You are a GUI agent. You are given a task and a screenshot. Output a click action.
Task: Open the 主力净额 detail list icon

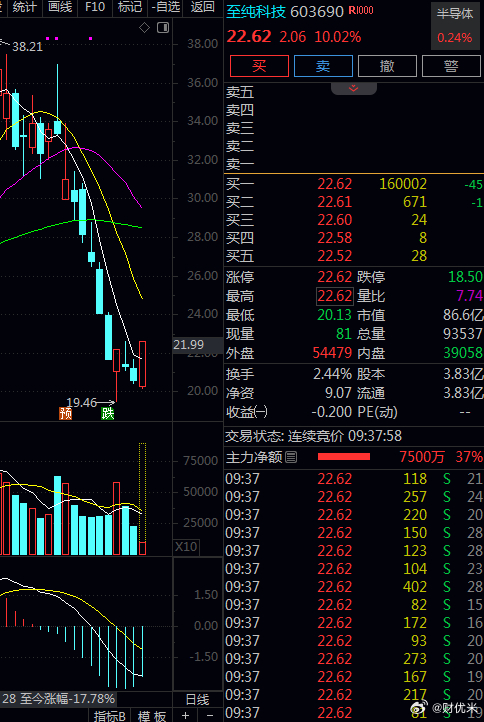(291, 457)
